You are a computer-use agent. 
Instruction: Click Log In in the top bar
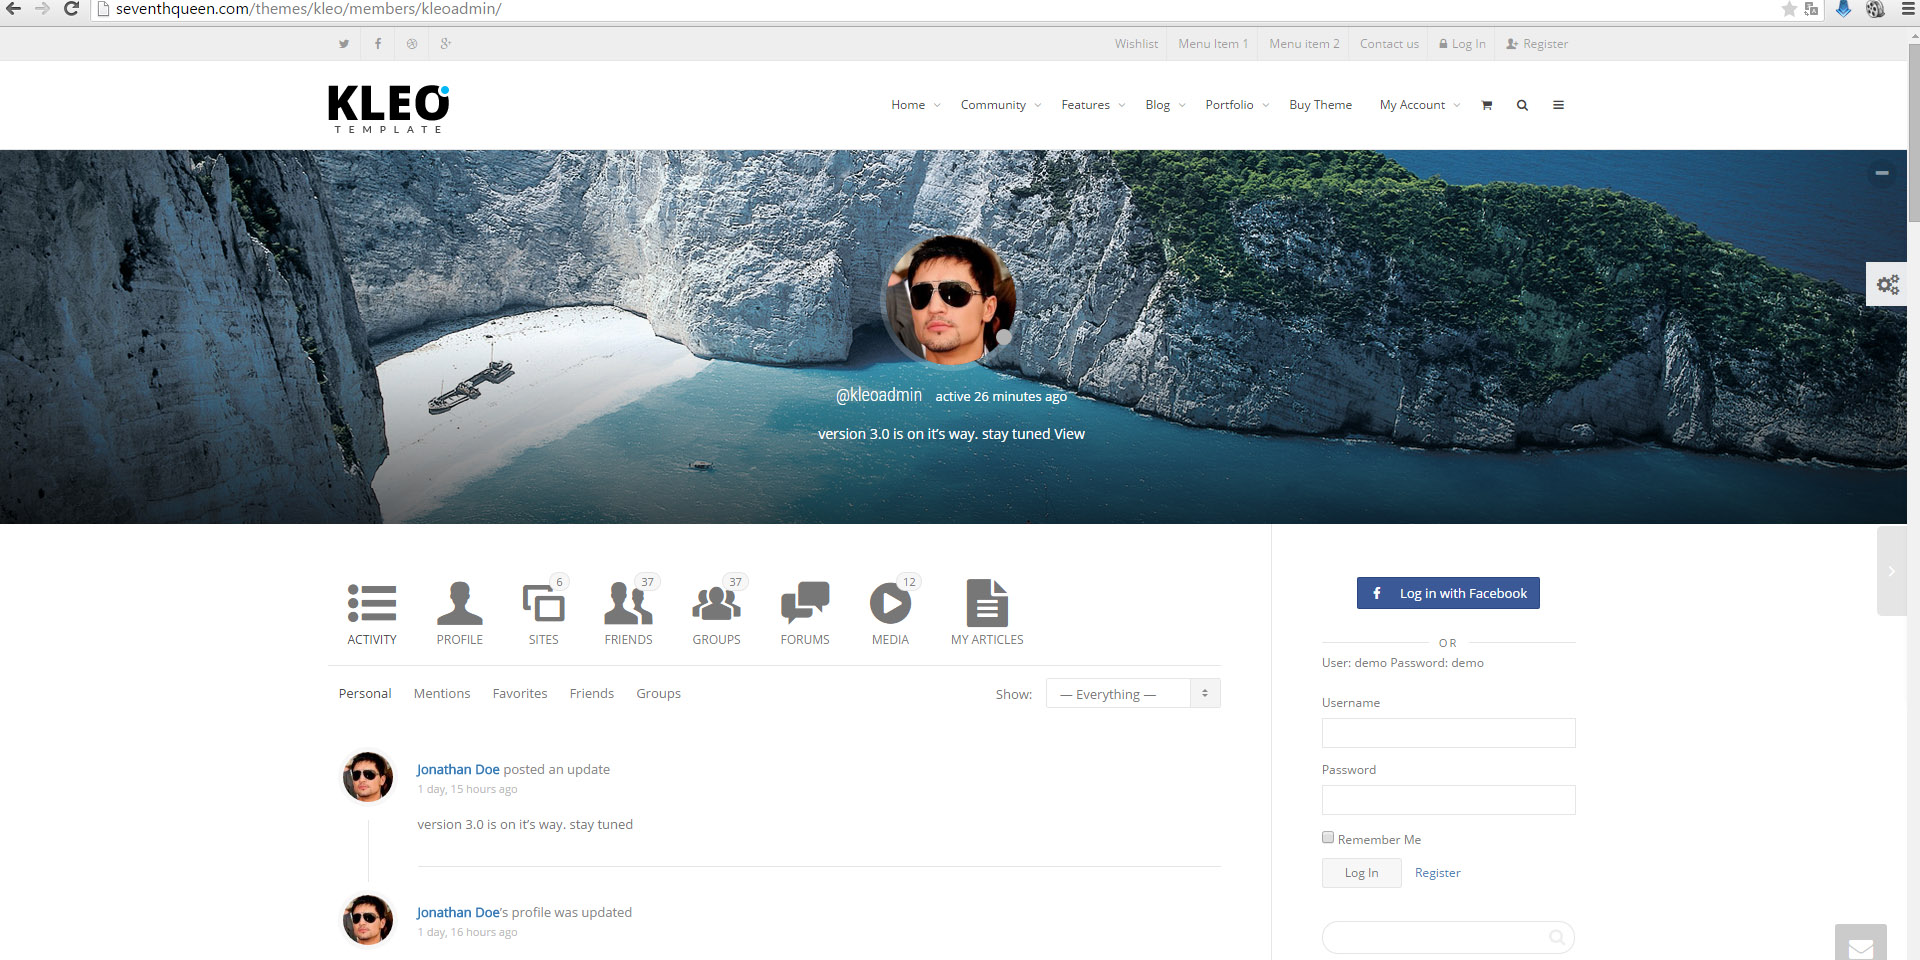coord(1462,44)
